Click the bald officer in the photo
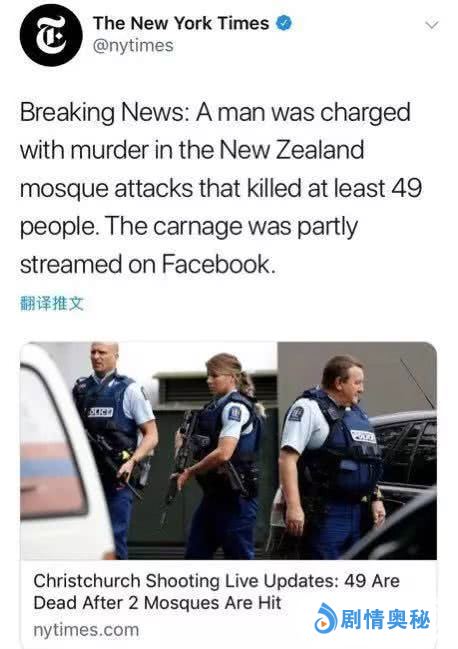The image size is (458, 649). point(114,447)
